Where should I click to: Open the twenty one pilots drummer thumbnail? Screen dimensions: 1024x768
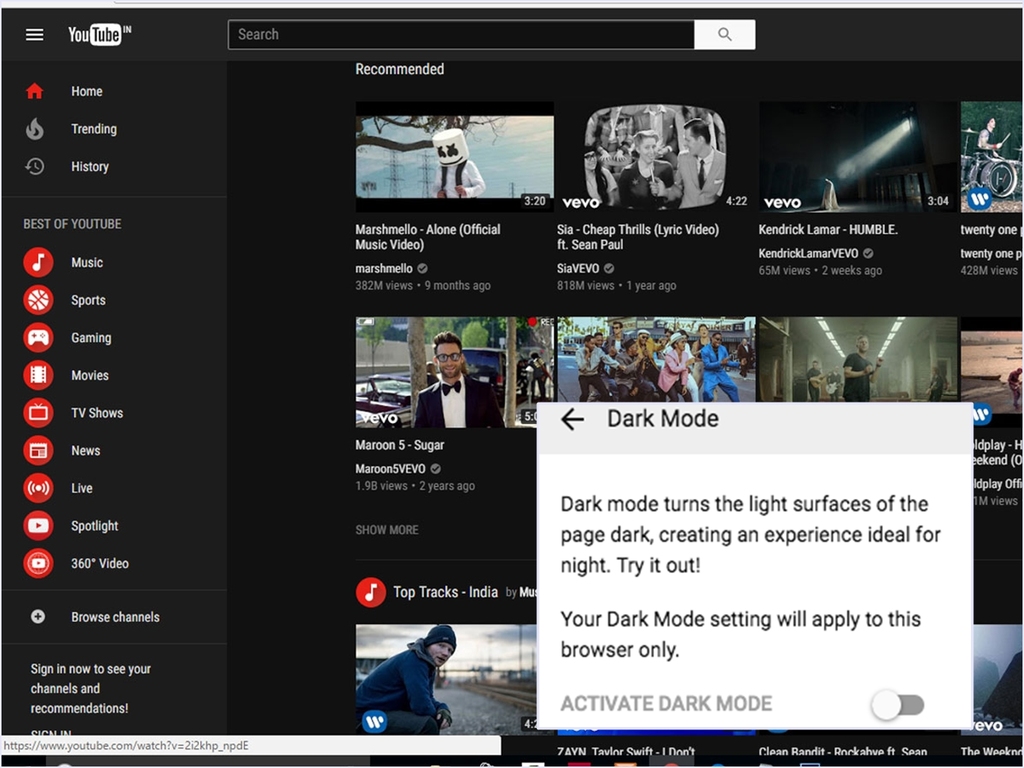click(x=991, y=157)
